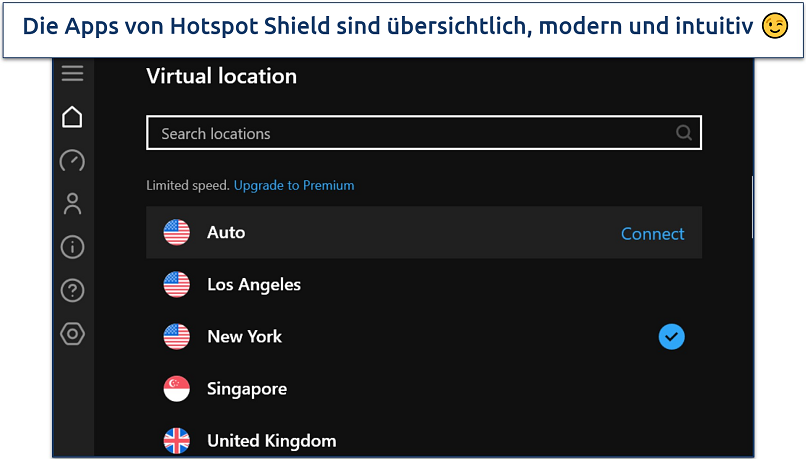The height and width of the screenshot is (459, 806).
Task: Follow the Upgrade to Premium link
Action: coord(294,185)
